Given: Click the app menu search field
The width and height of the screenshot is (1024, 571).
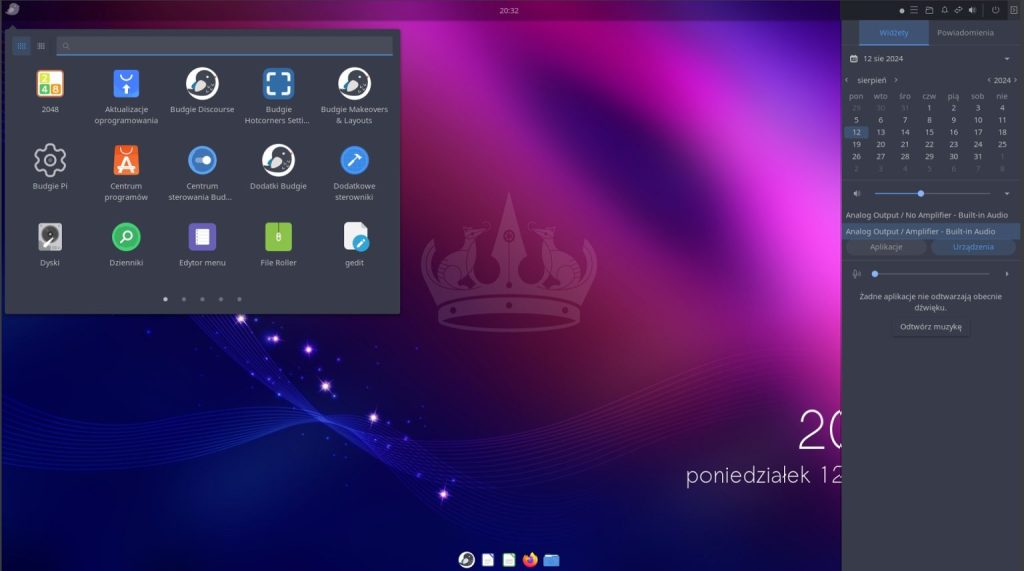Looking at the screenshot, I should pos(225,46).
